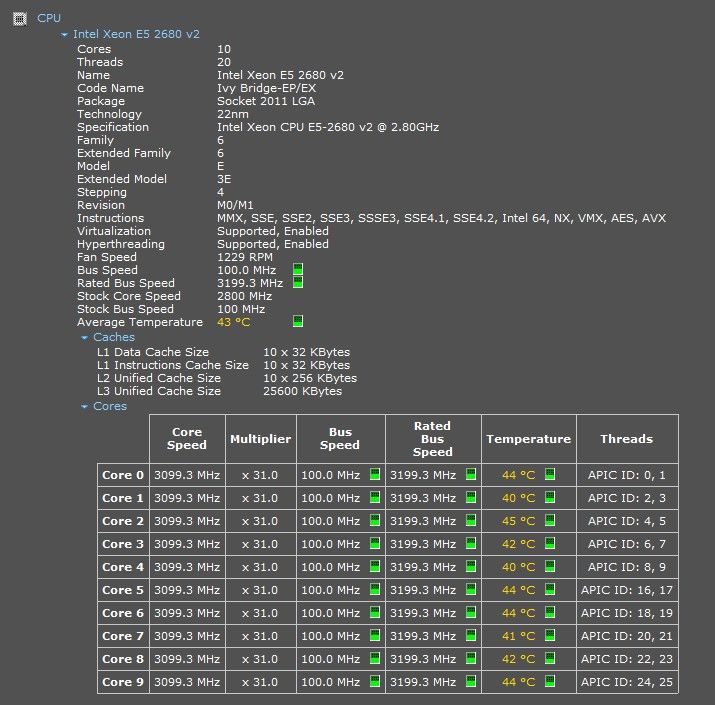The height and width of the screenshot is (705, 715).
Task: Click the green graph icon beside Rated Bus Speed 3199.3 MHz
Action: pos(298,282)
